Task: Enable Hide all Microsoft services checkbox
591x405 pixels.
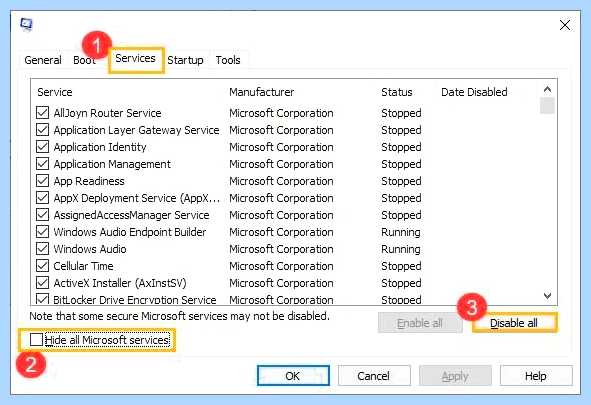Action: pos(36,339)
